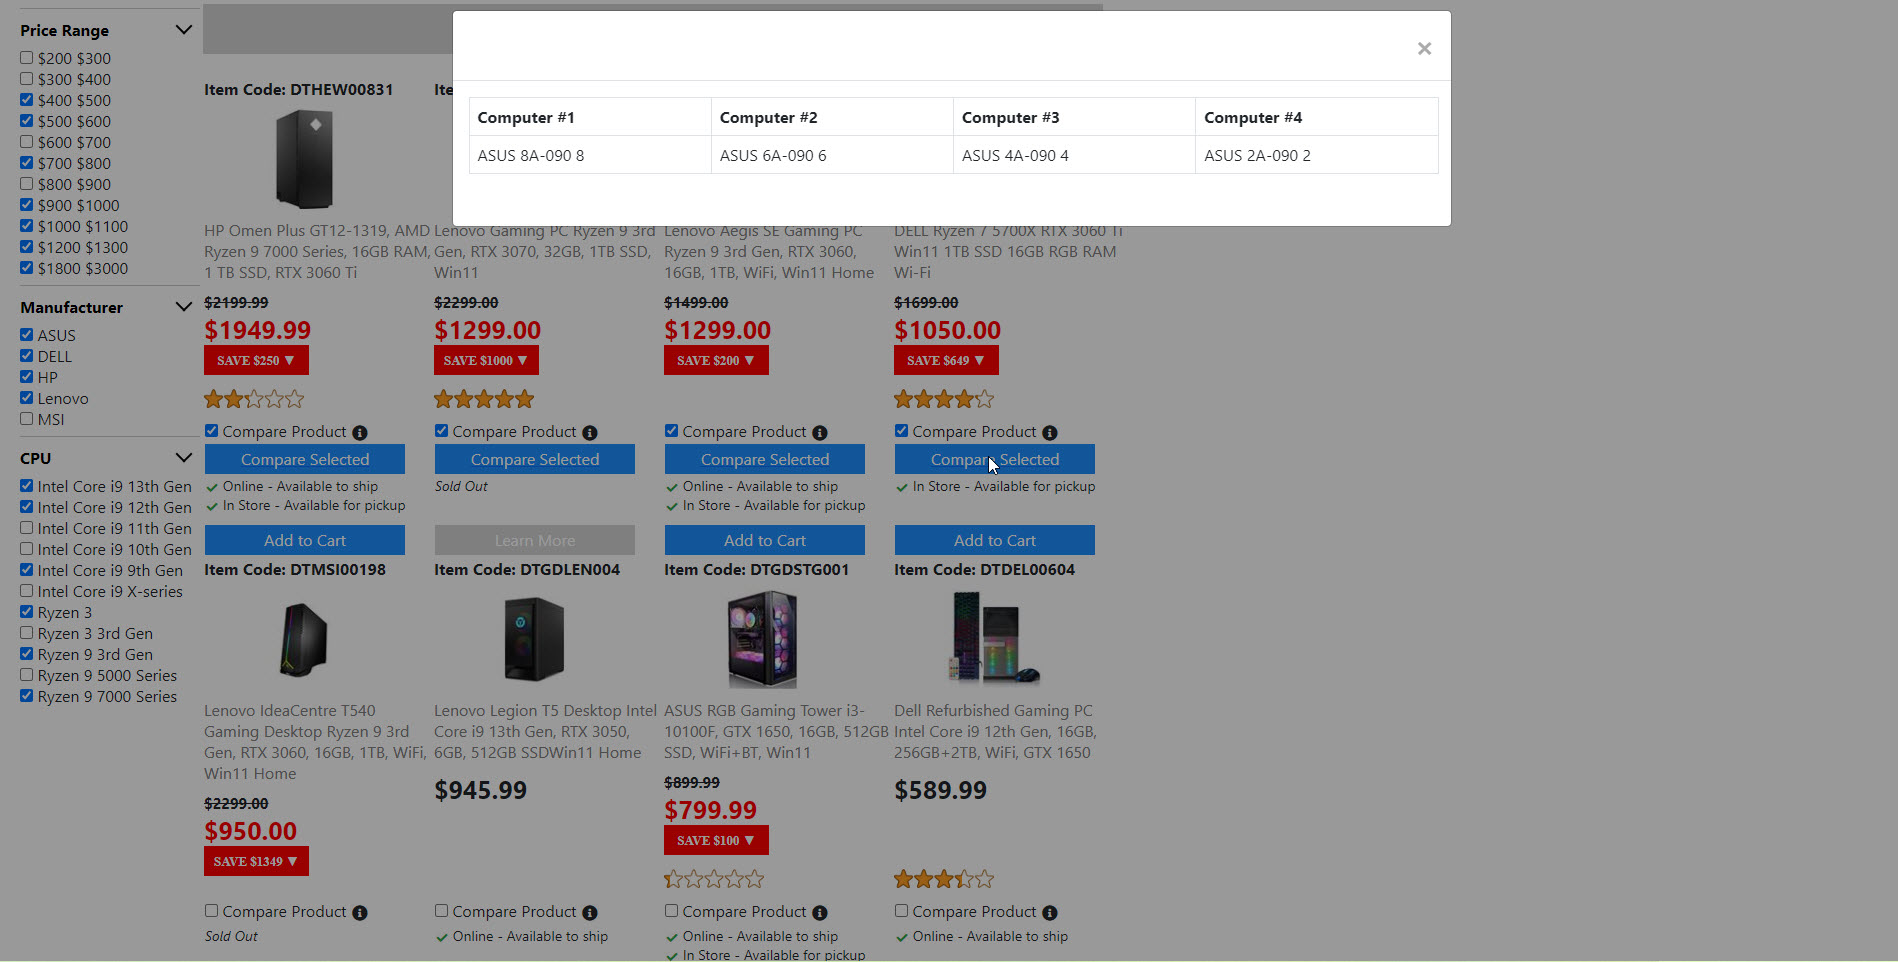Click the HP Omen star rating
Image resolution: width=1898 pixels, height=962 pixels.
point(254,400)
